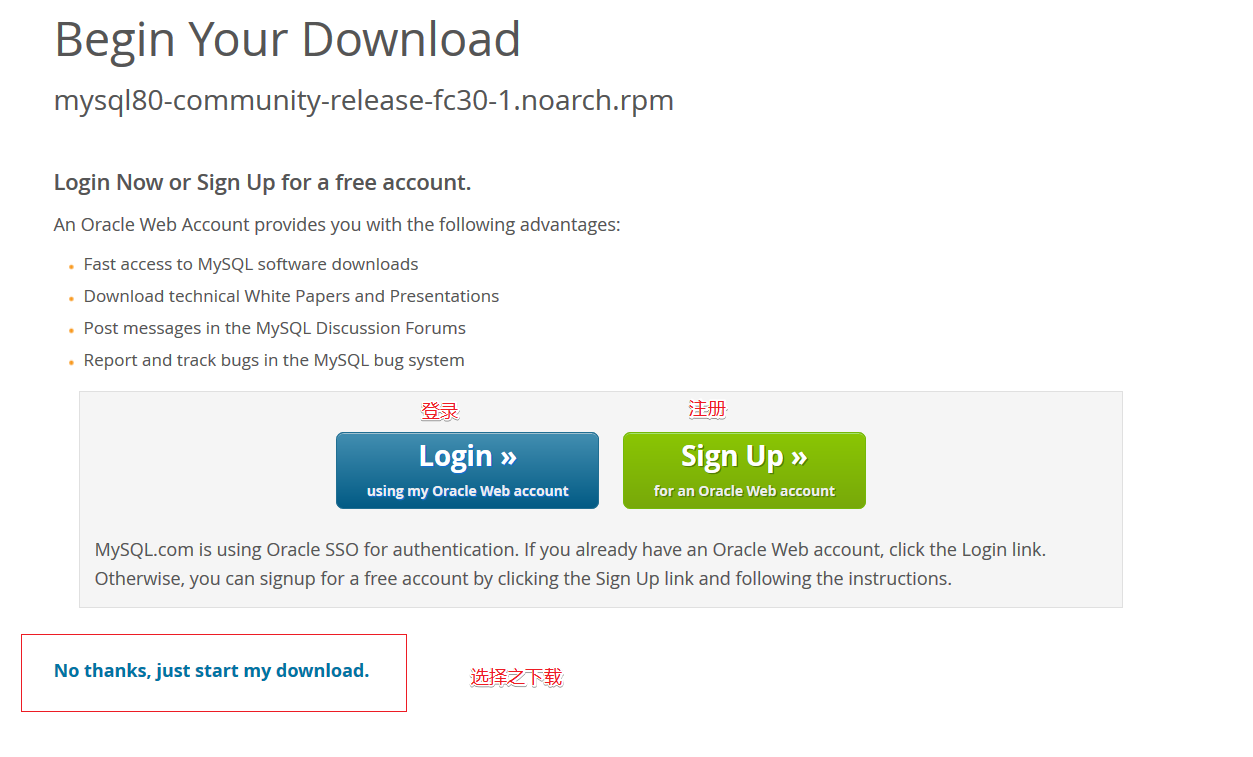1253x757 pixels.
Task: Click the 'MySQL.com is using Oracle SSO' sentence
Action: [570, 550]
